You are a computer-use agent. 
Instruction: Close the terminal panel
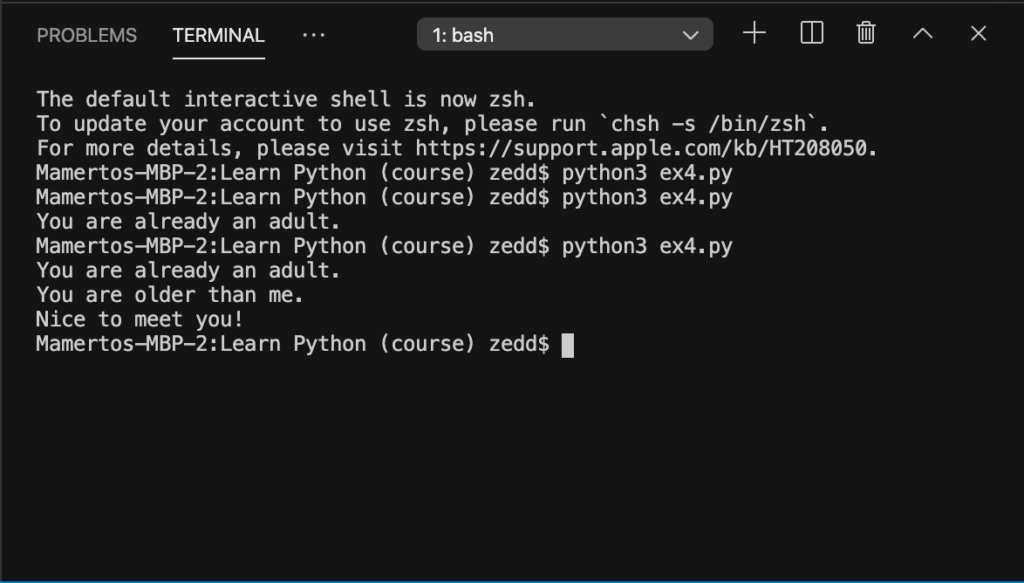978,33
